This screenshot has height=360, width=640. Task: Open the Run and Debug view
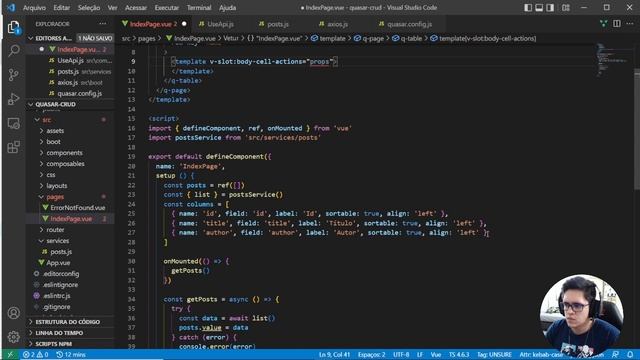13,99
